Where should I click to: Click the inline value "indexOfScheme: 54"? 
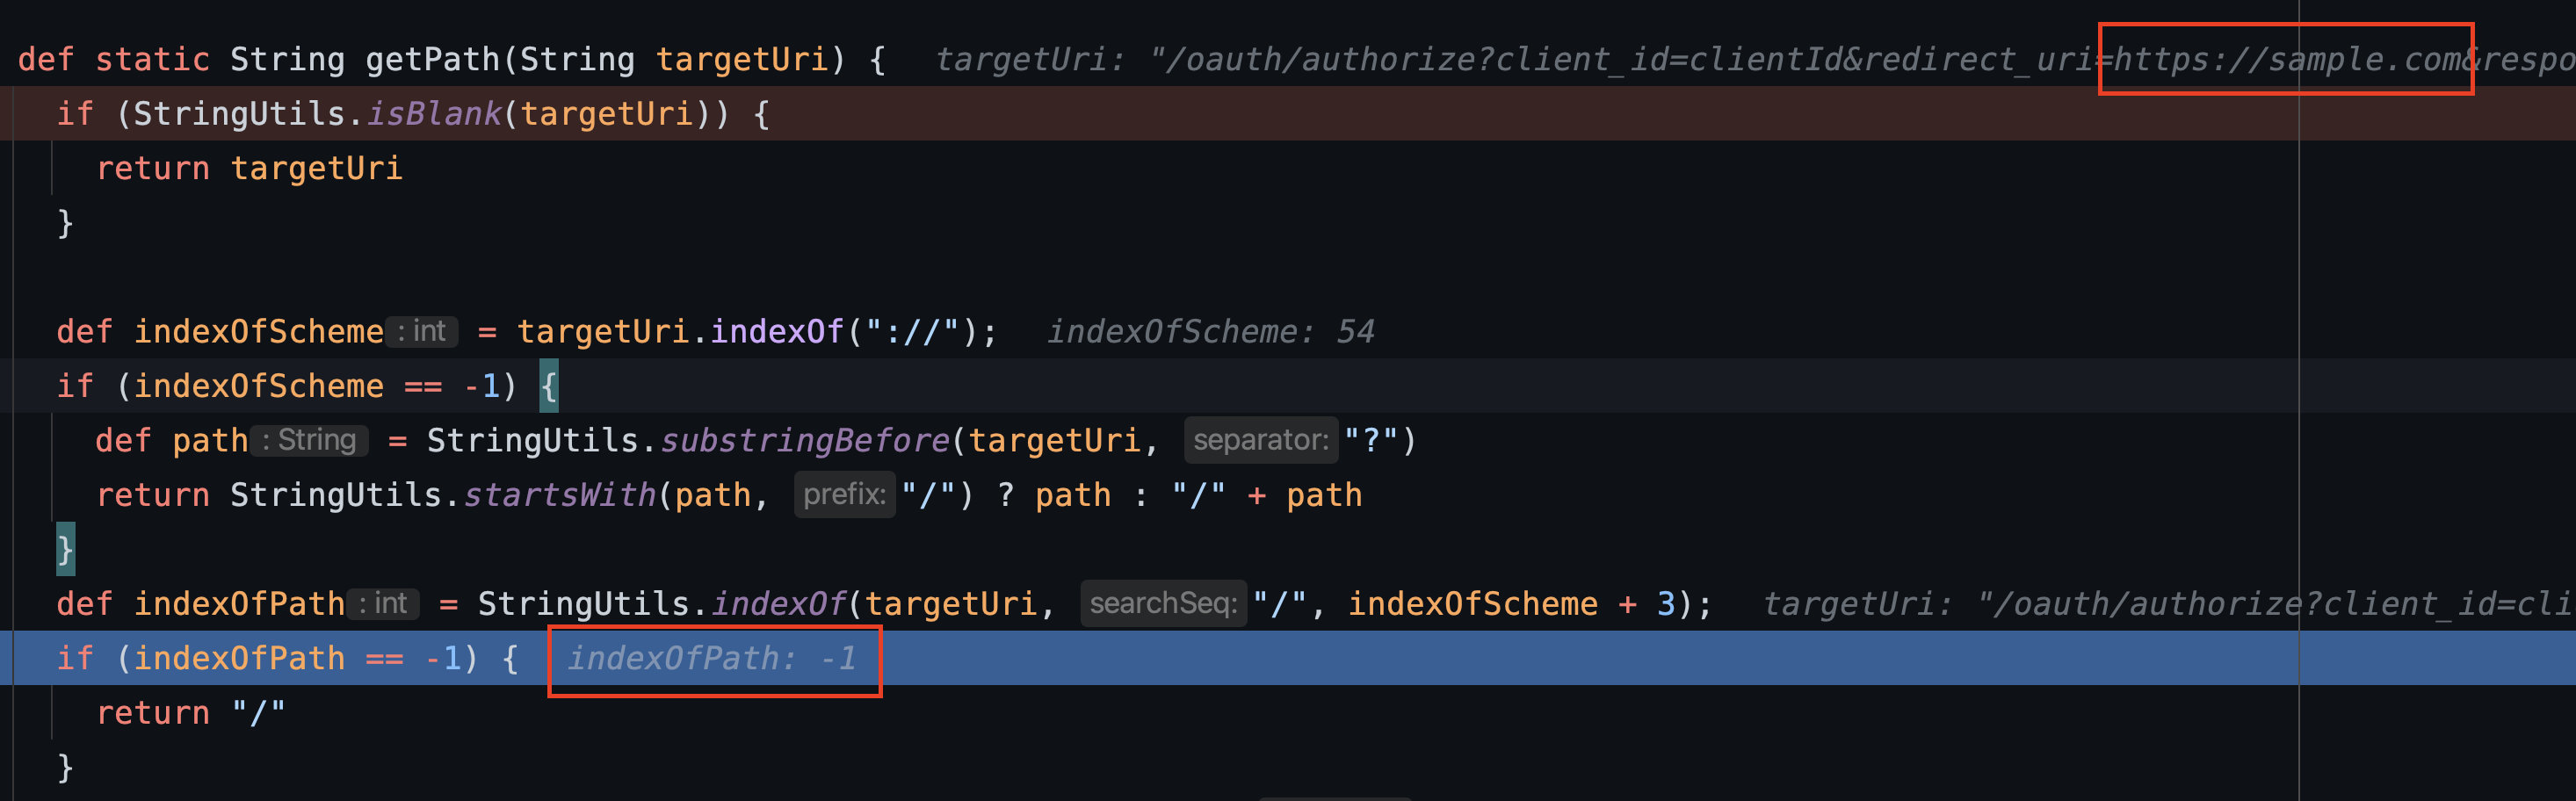pyautogui.click(x=1213, y=331)
